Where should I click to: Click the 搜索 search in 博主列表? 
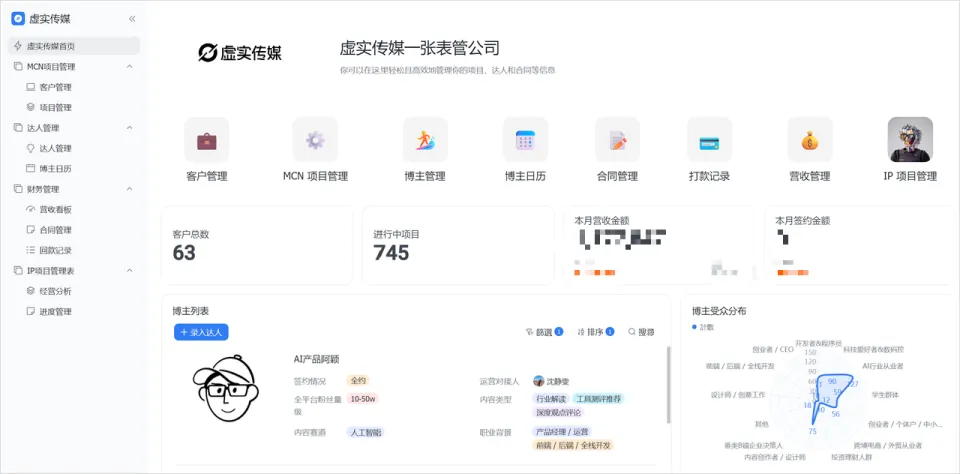641,332
